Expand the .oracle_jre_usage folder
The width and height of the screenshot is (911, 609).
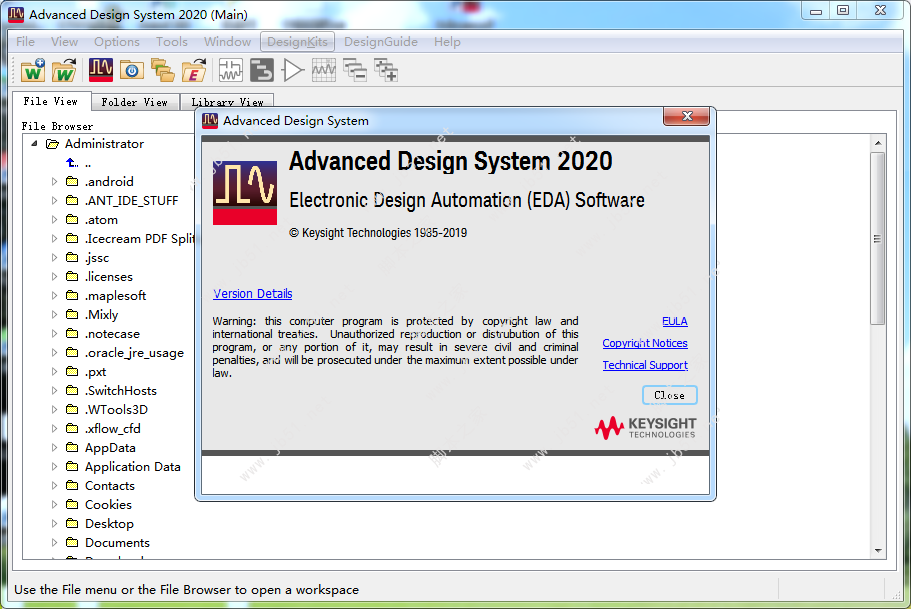(x=54, y=353)
